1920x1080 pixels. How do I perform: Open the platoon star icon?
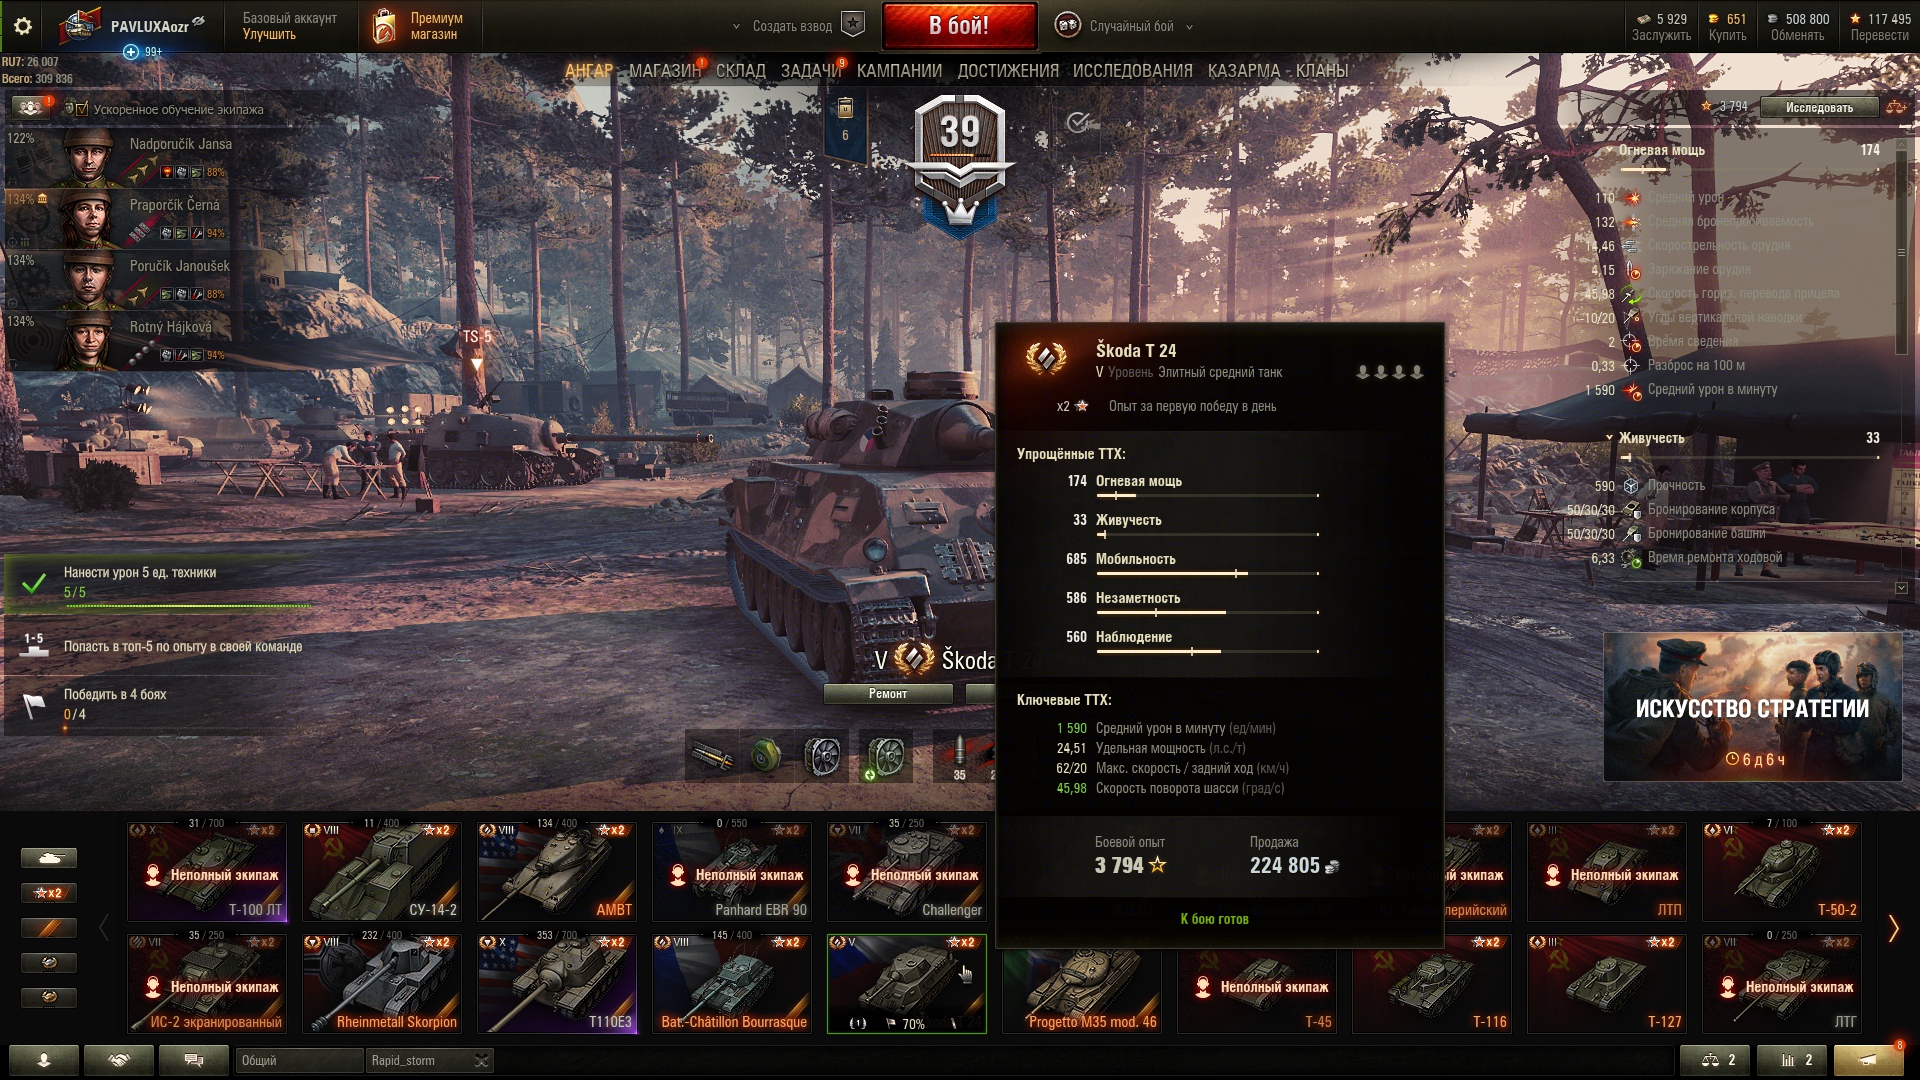[x=852, y=25]
